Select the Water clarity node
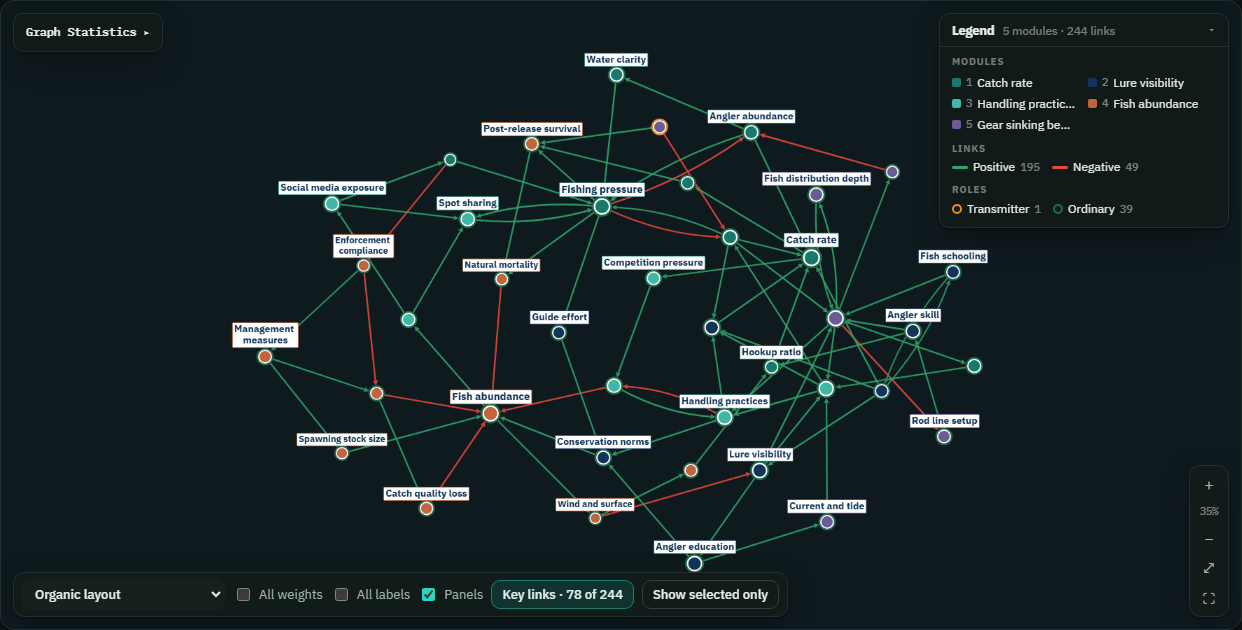 617,75
